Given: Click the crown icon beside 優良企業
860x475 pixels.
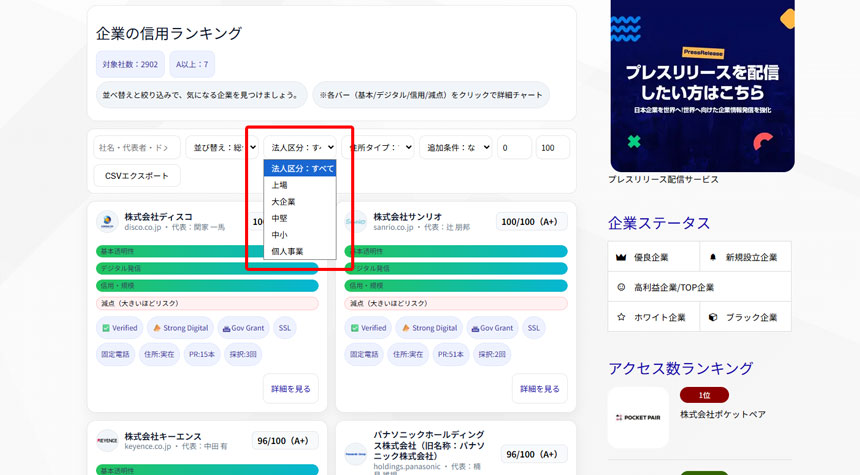Looking at the screenshot, I should [621, 257].
